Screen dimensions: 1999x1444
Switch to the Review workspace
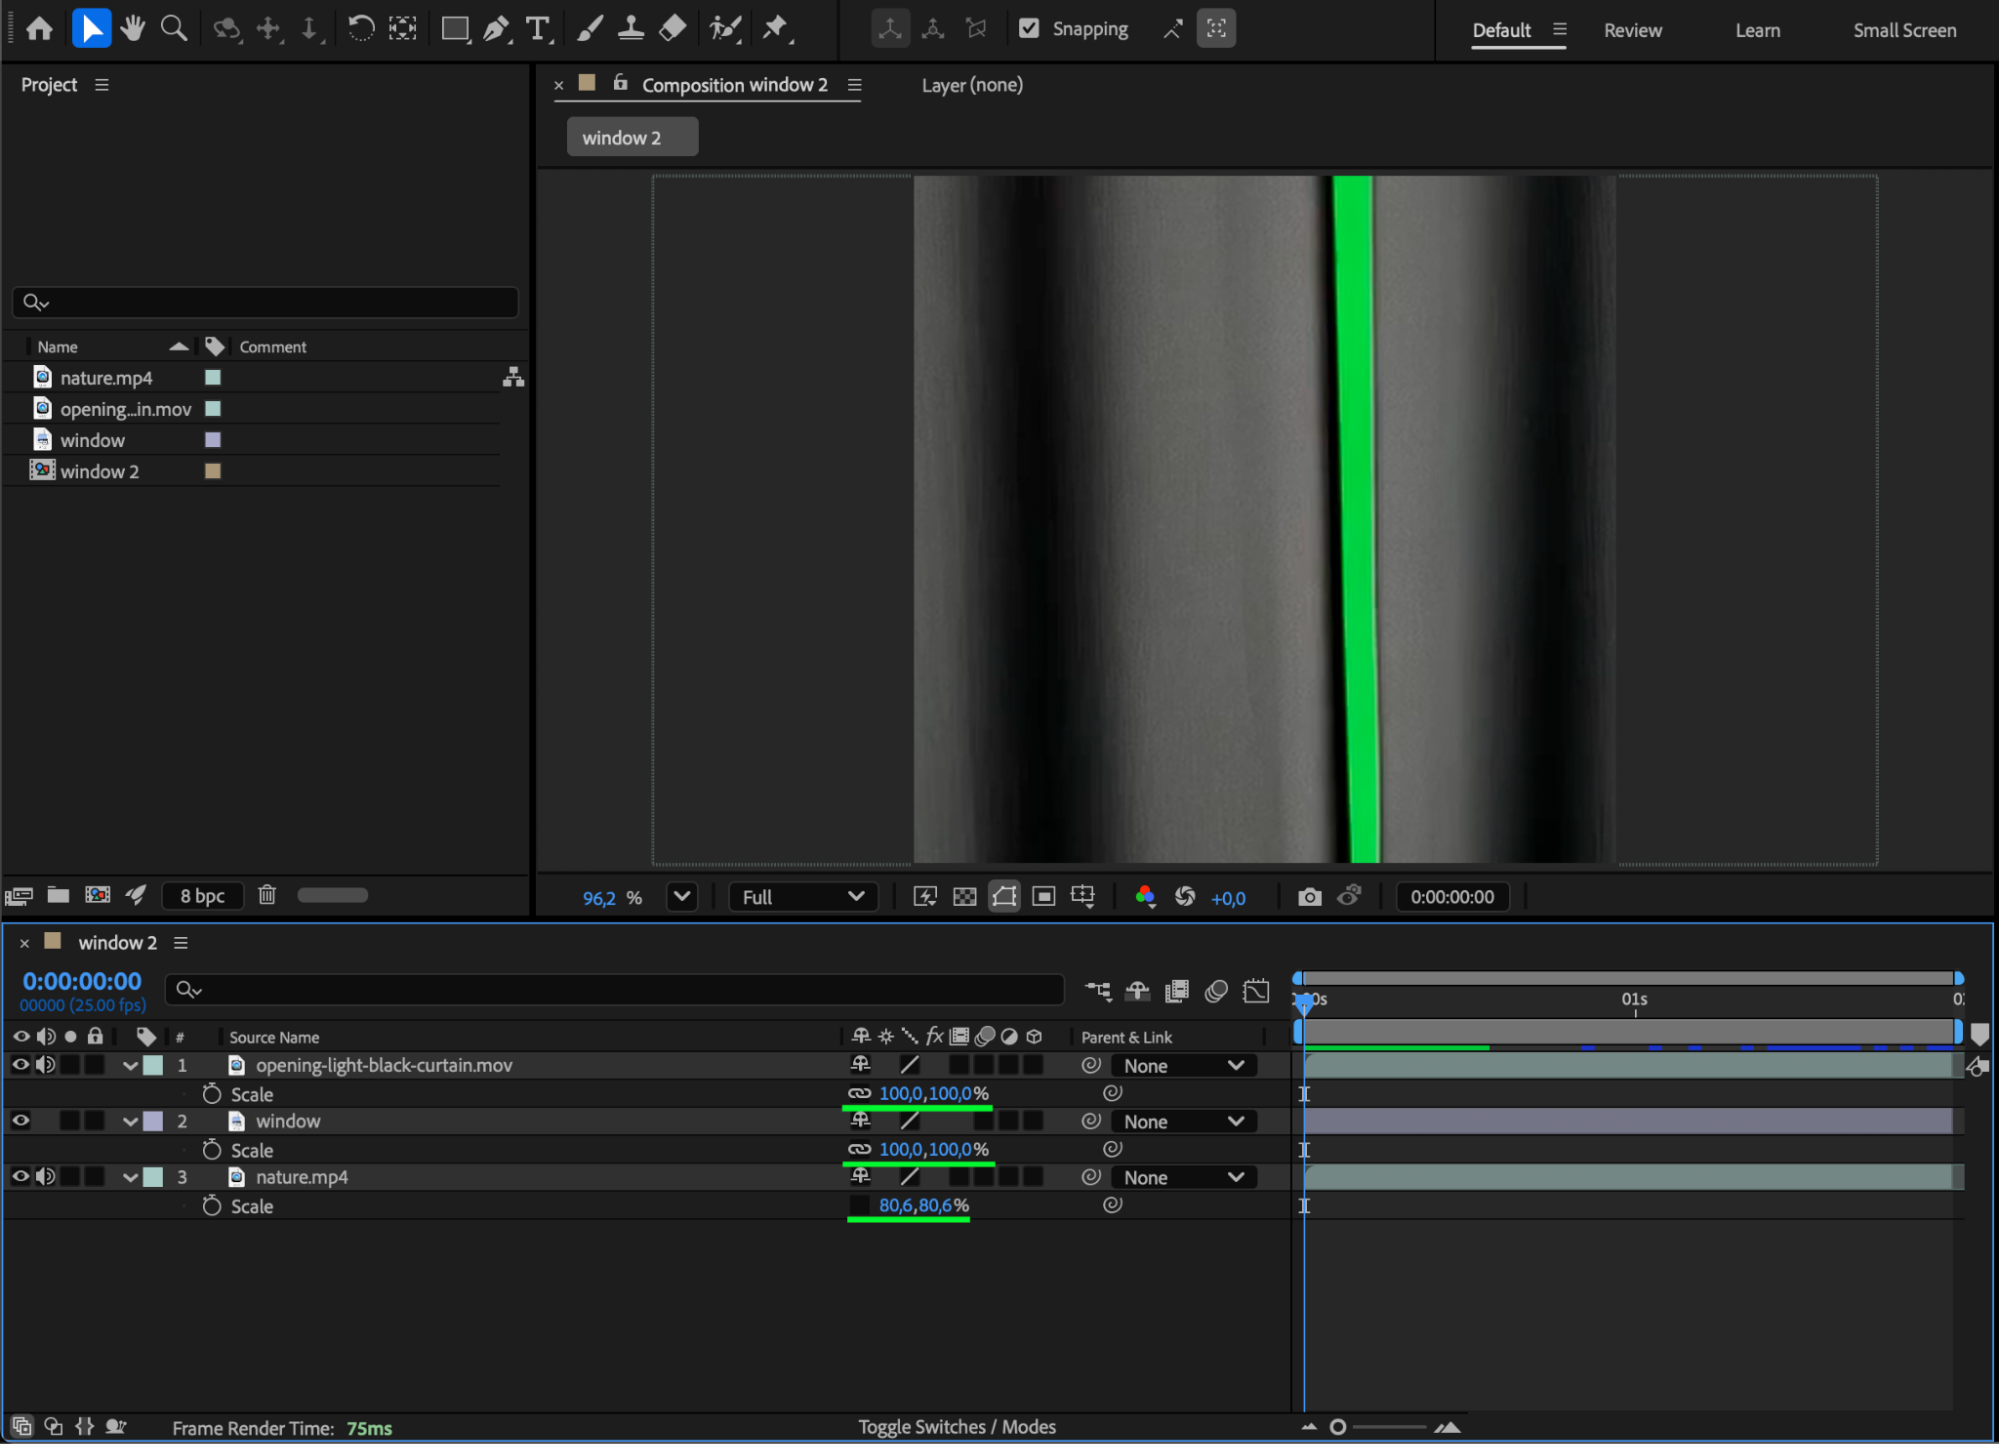(x=1632, y=31)
